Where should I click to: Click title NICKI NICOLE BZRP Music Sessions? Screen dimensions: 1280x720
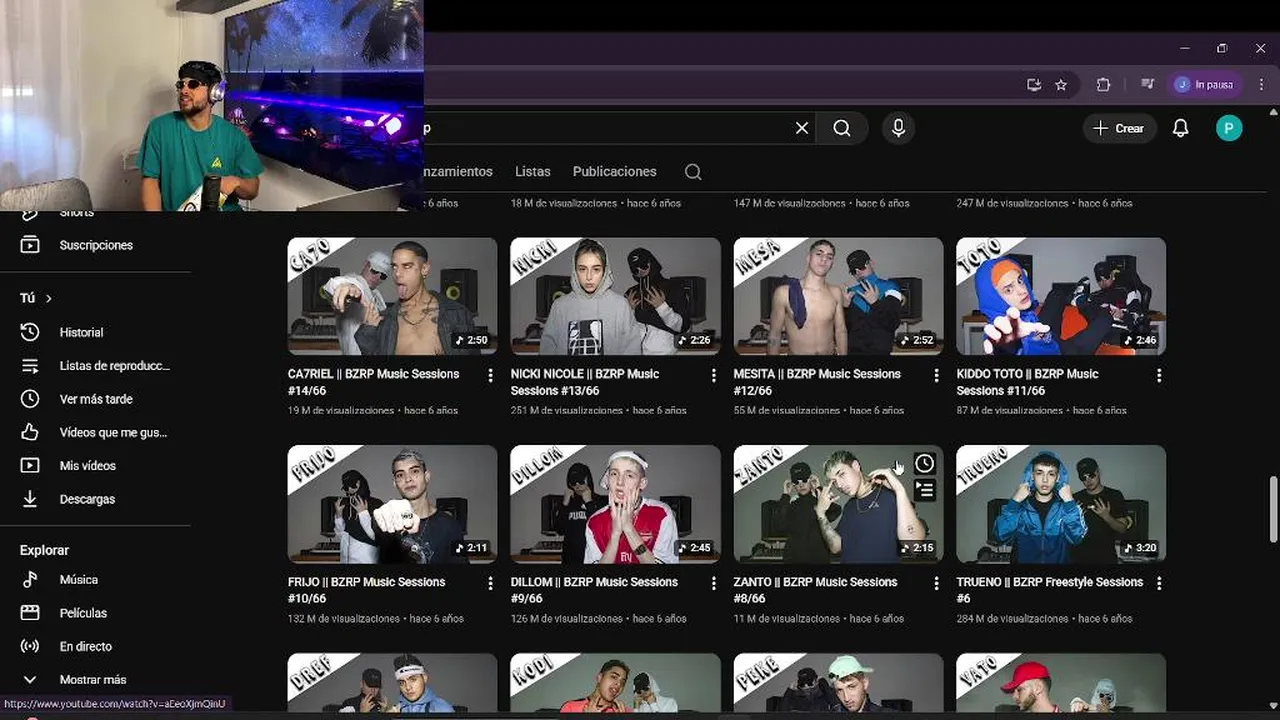pos(585,382)
